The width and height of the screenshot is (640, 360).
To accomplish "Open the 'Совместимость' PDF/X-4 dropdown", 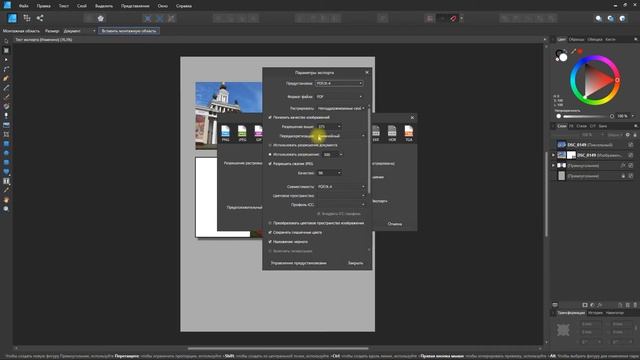I will coord(341,187).
